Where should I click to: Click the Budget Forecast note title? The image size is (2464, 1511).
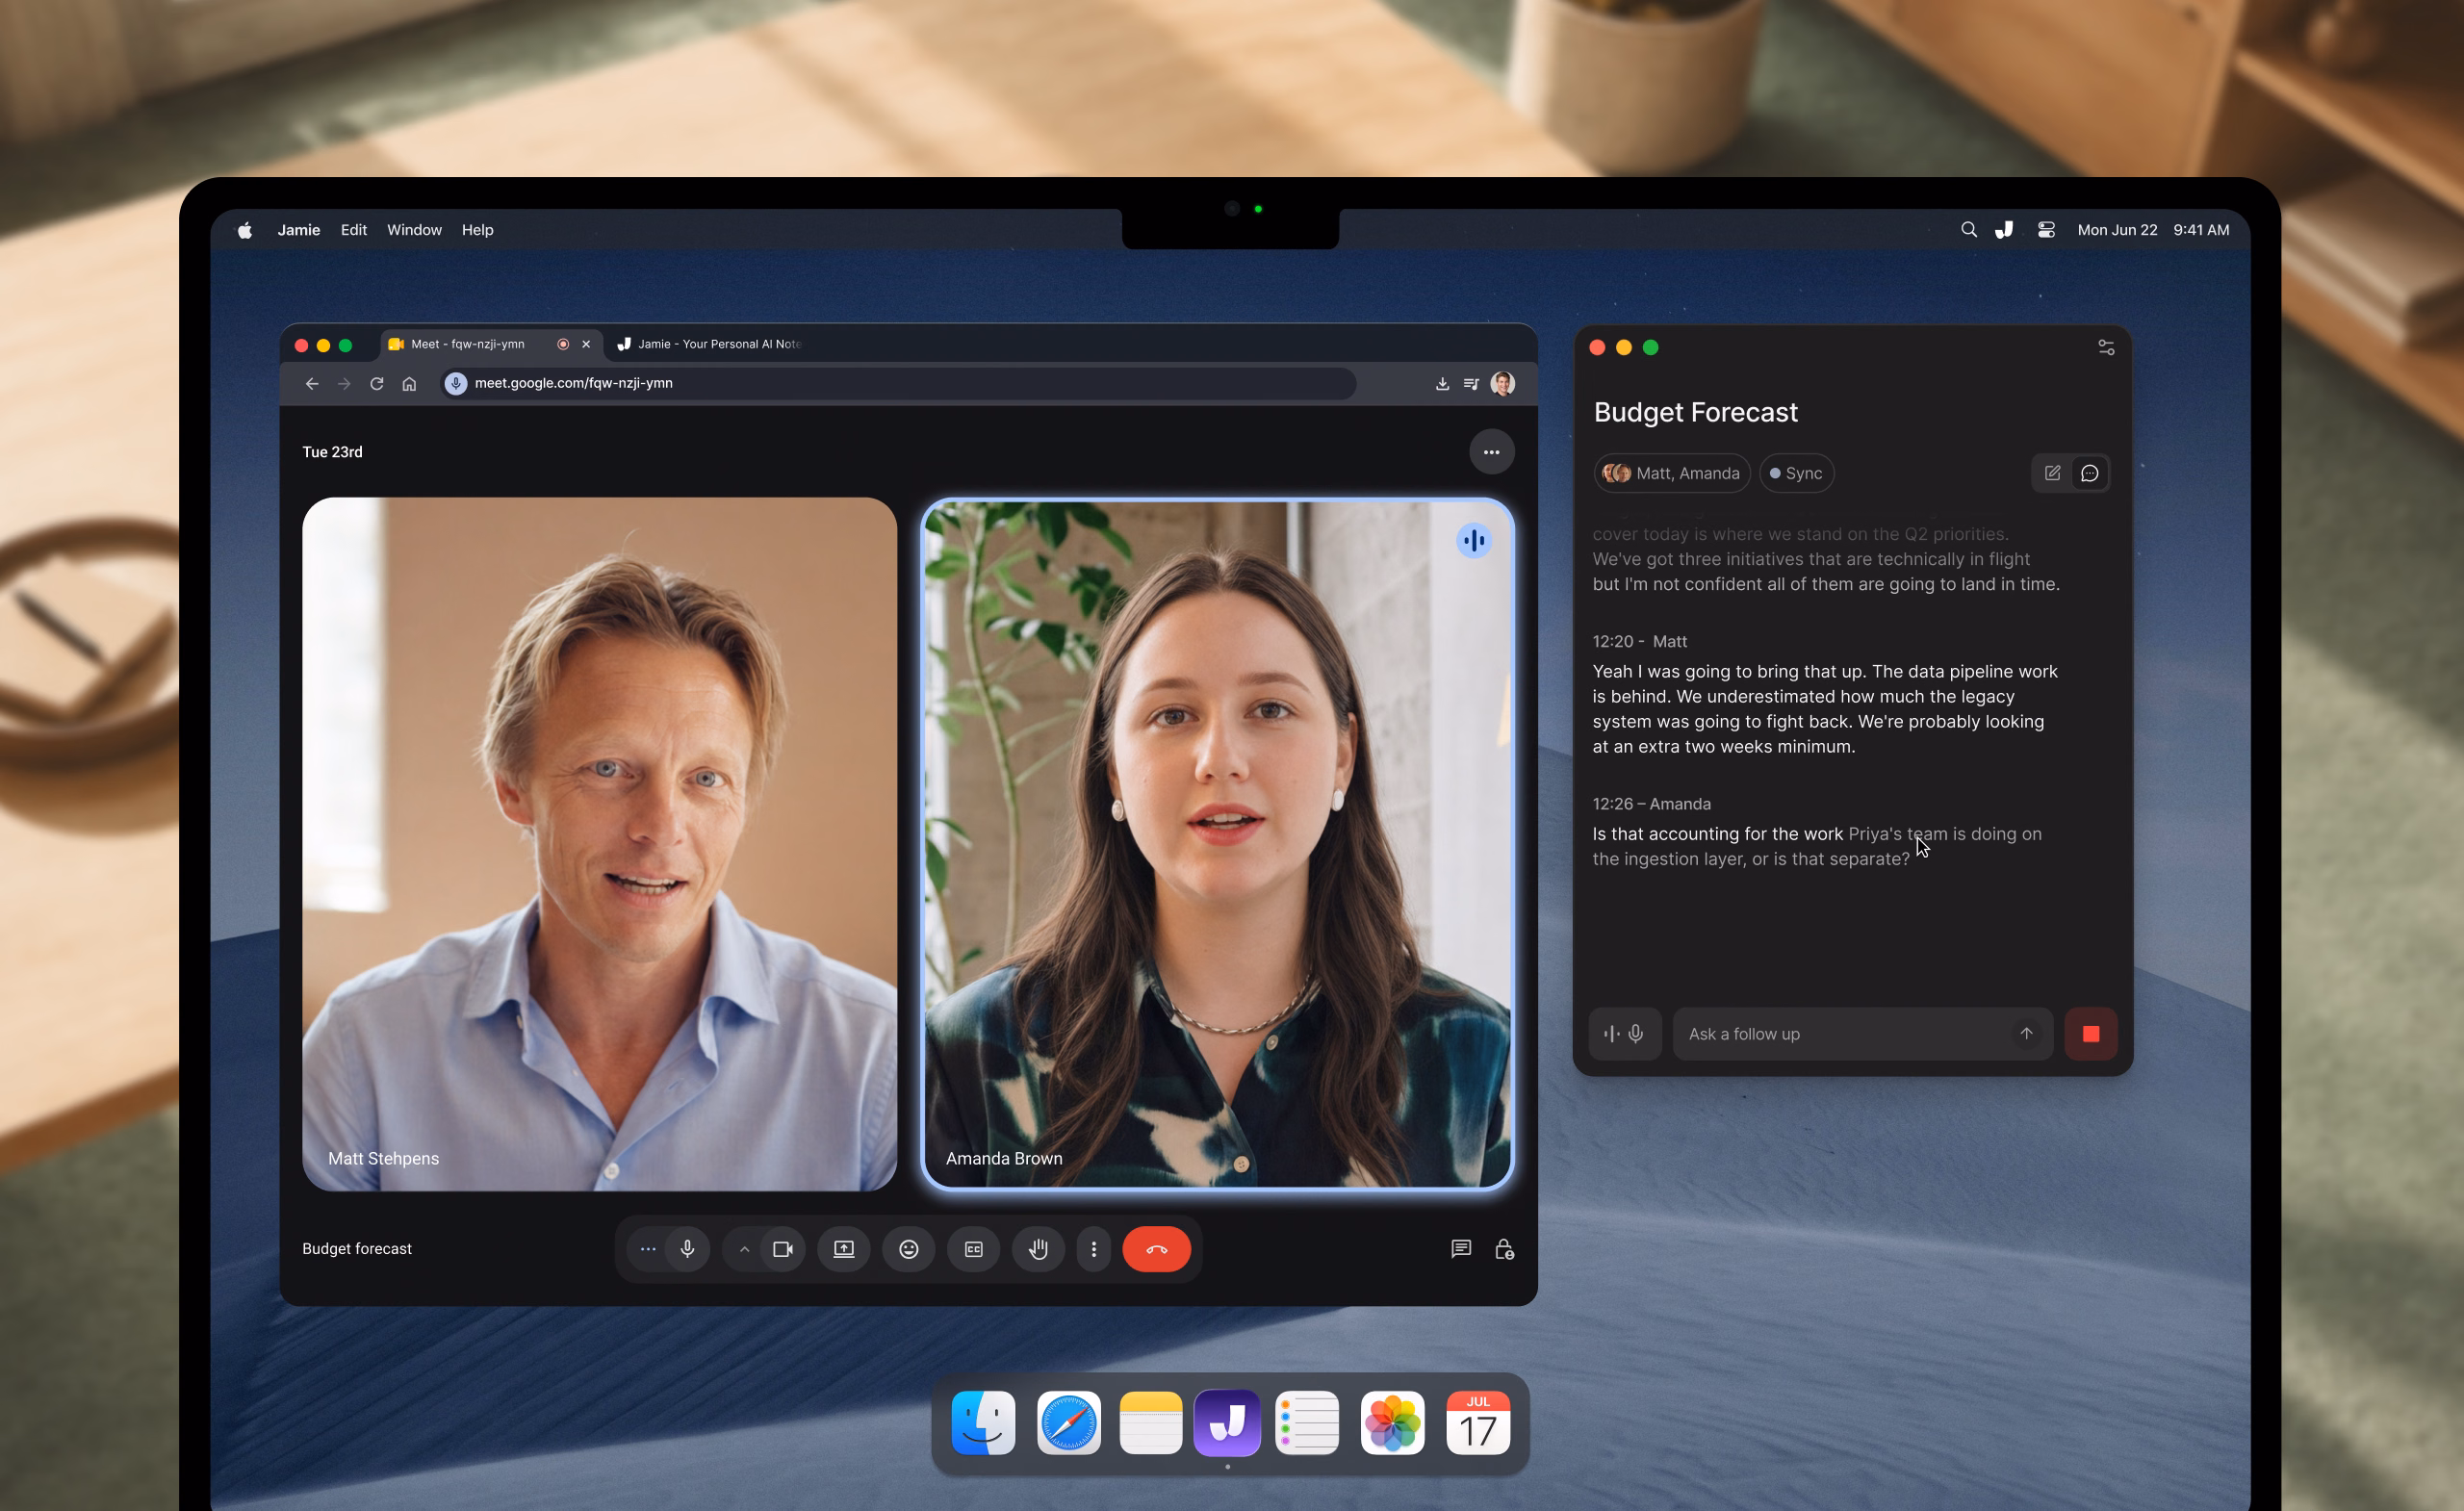(1696, 412)
